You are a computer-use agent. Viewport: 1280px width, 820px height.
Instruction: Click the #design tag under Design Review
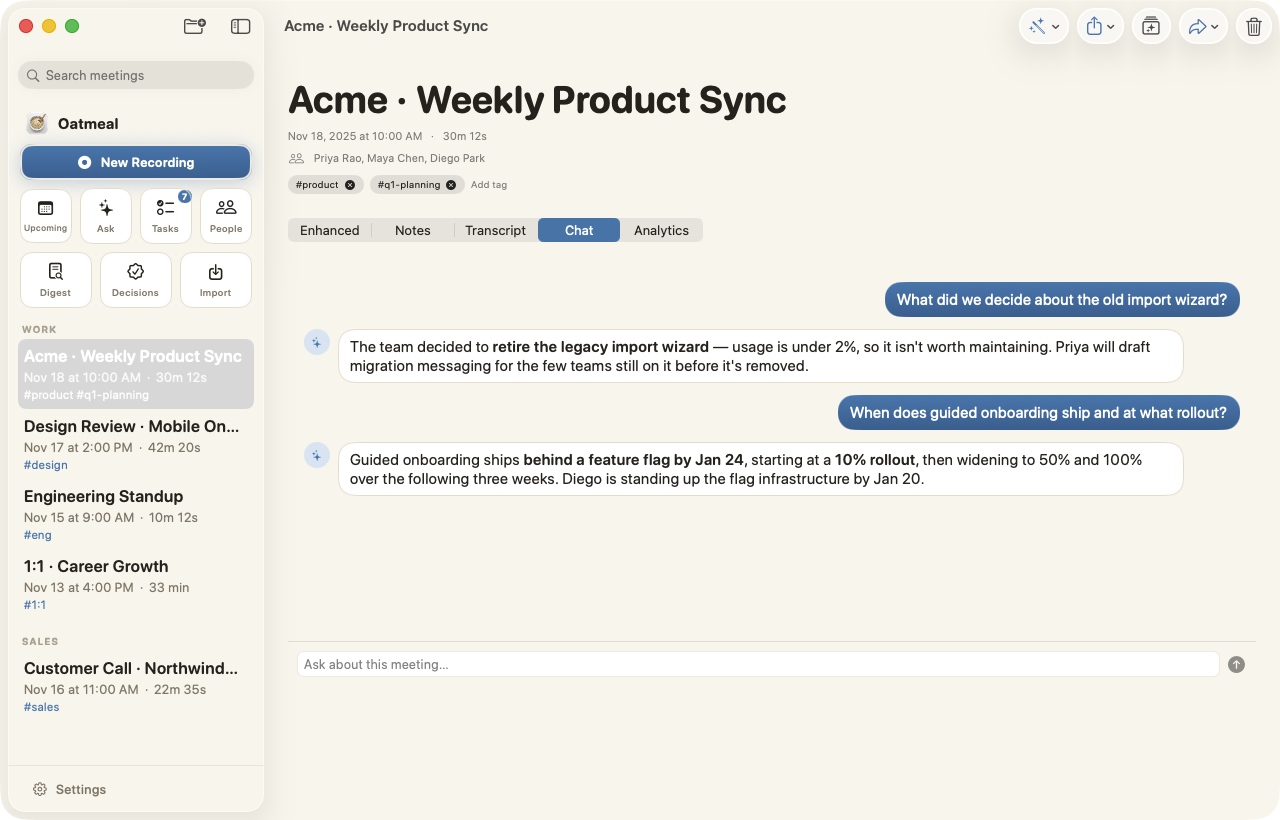pos(46,465)
